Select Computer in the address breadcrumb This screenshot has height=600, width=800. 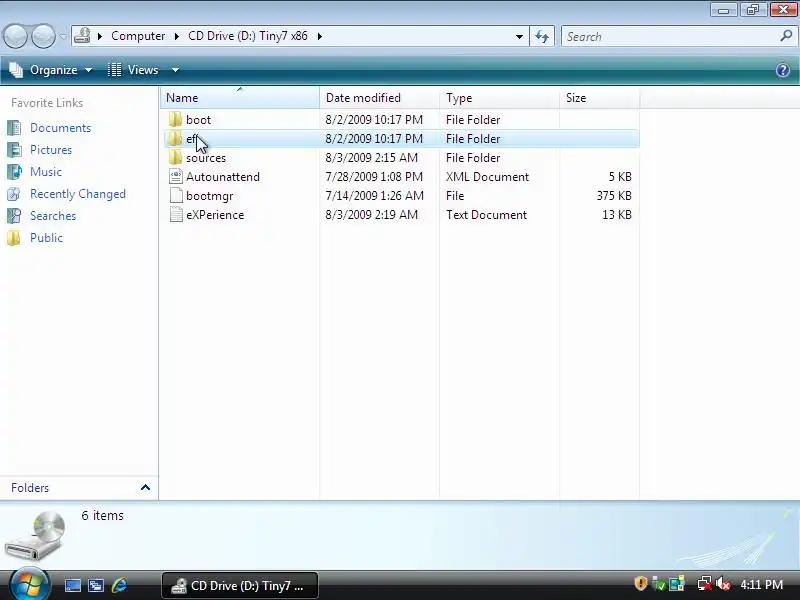tap(138, 36)
